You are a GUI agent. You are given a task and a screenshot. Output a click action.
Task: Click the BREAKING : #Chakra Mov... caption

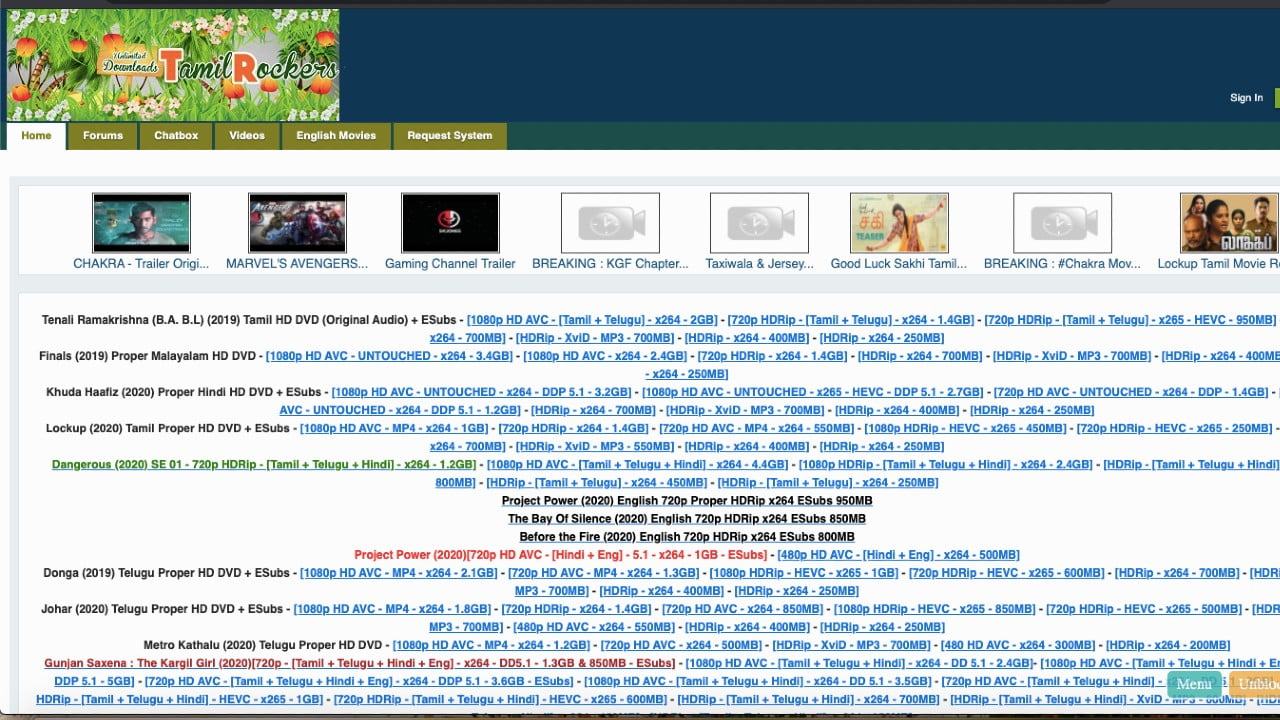(x=1062, y=264)
